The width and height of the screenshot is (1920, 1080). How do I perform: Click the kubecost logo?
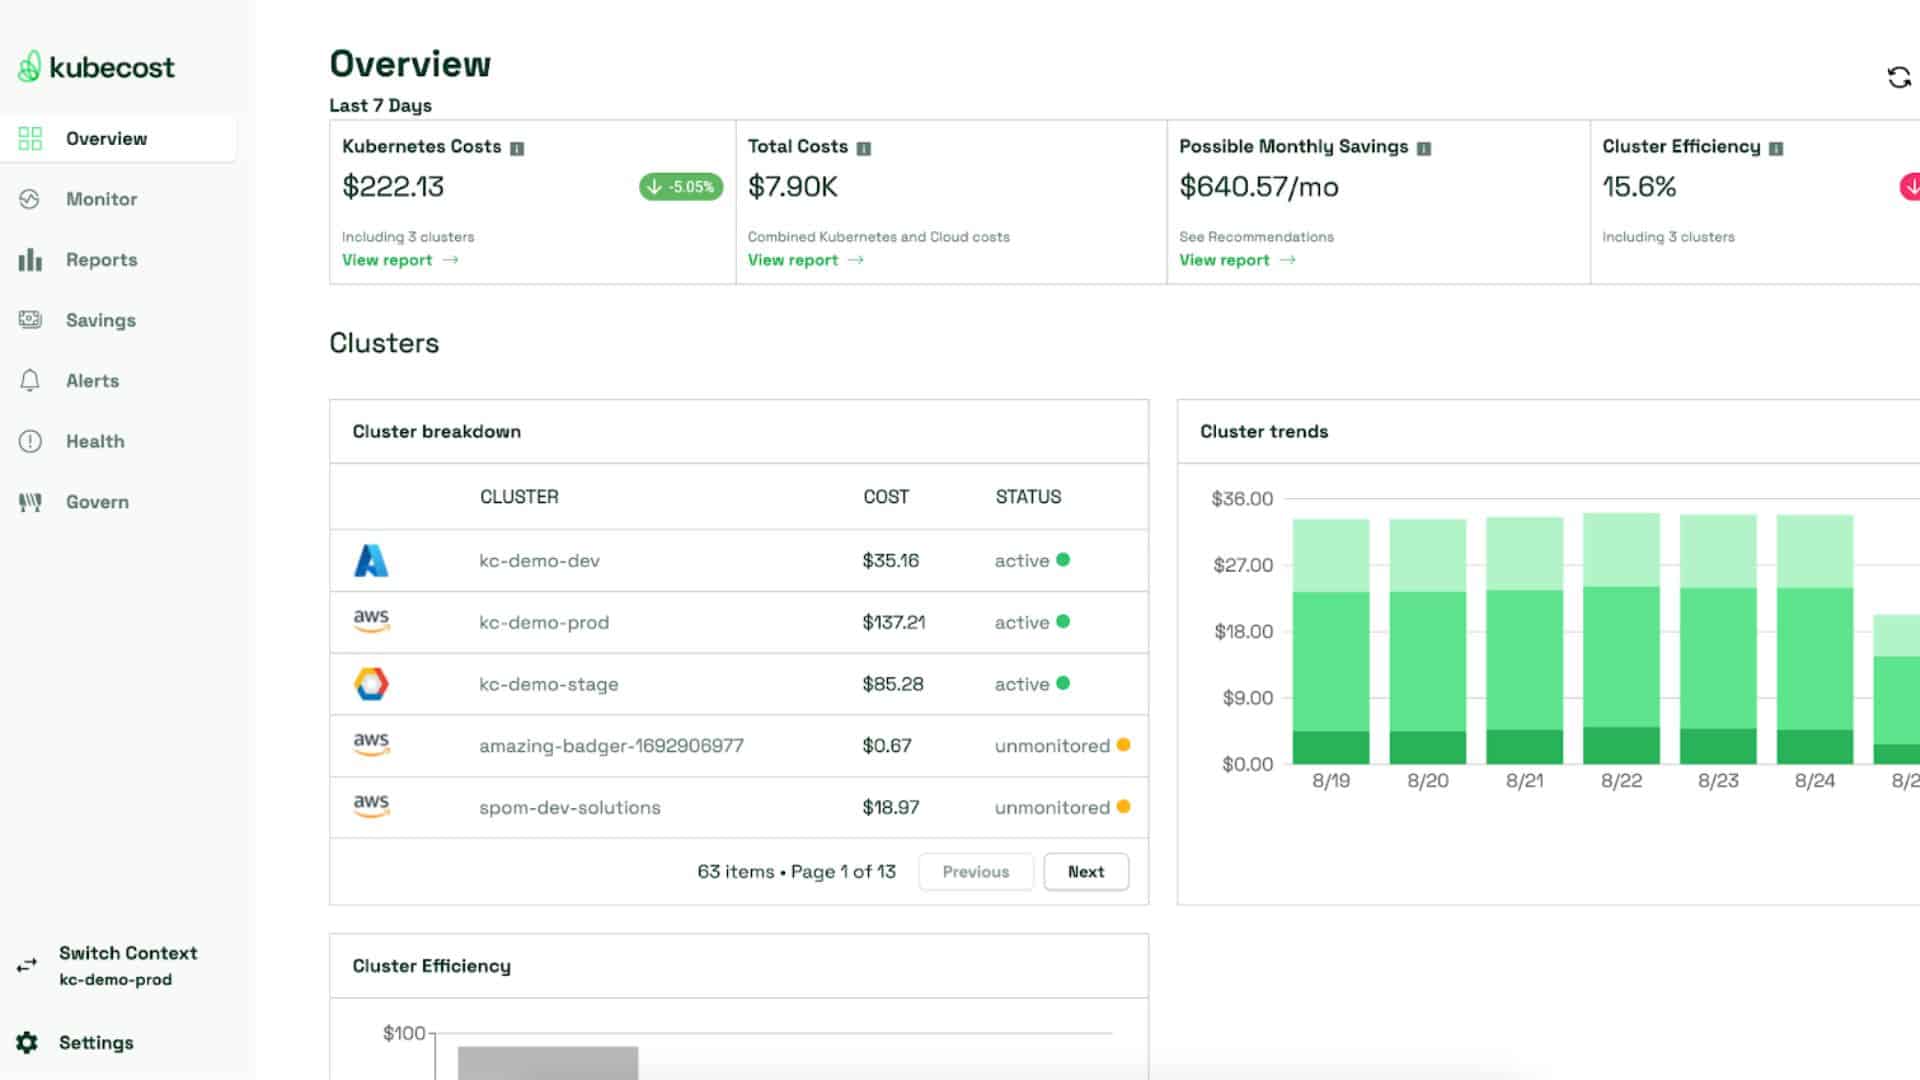coord(96,67)
